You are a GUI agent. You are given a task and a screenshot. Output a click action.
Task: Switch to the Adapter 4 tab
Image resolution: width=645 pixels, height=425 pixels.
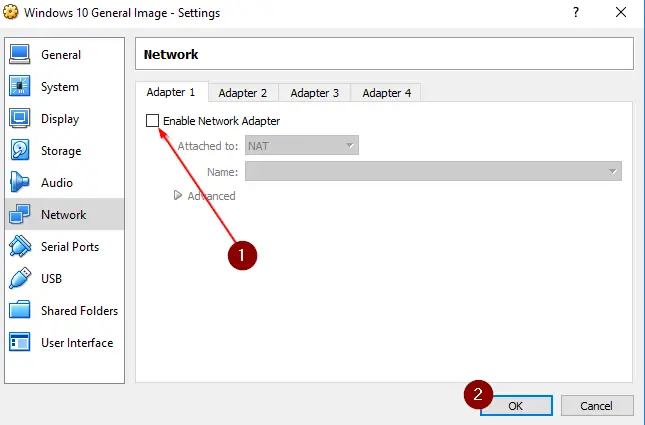point(386,93)
